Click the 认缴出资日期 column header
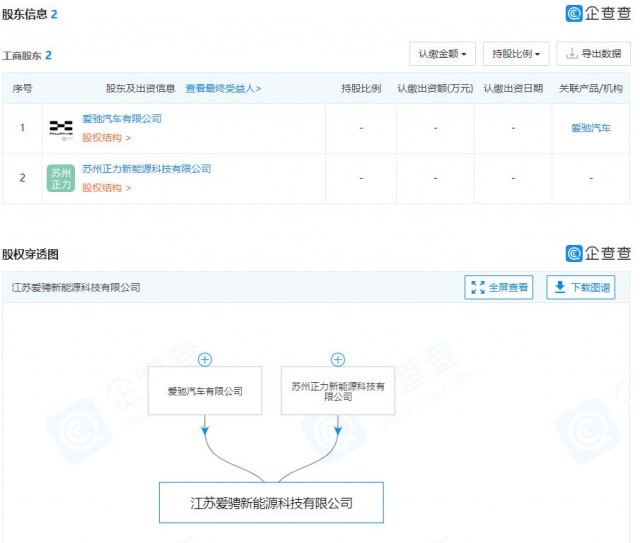The image size is (640, 543). [513, 88]
